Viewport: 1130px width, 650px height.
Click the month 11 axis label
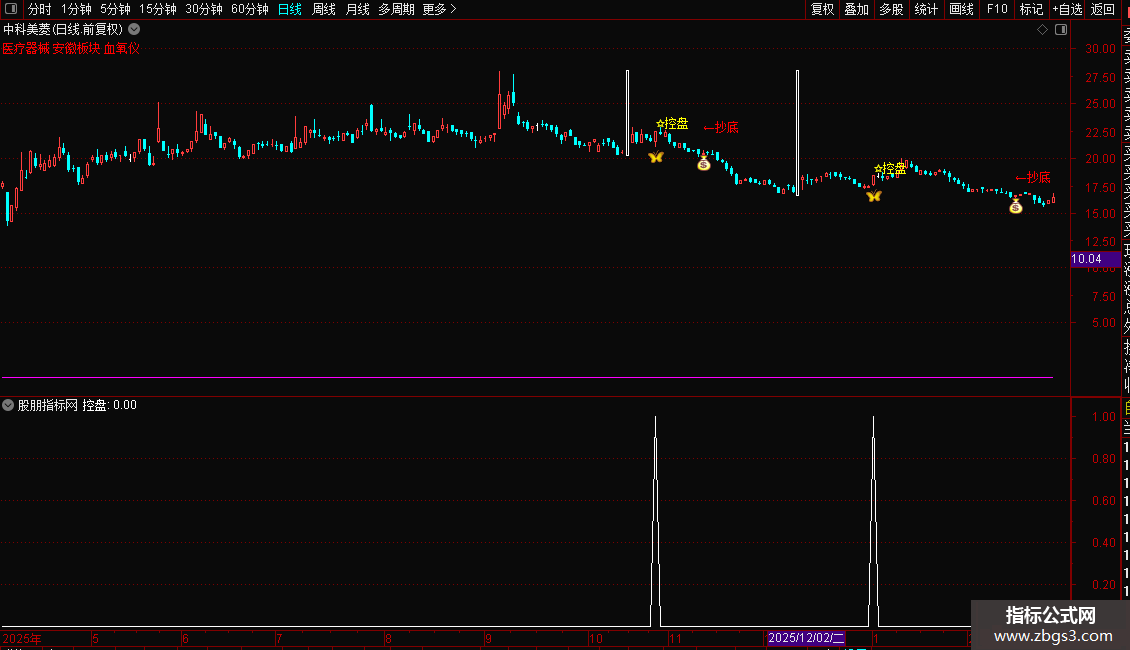click(x=675, y=638)
